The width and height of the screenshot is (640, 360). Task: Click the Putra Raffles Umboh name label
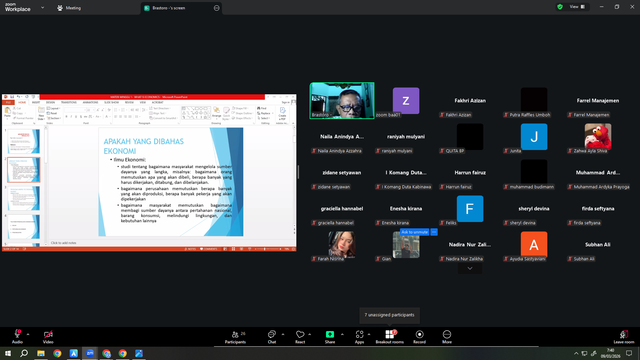527,115
